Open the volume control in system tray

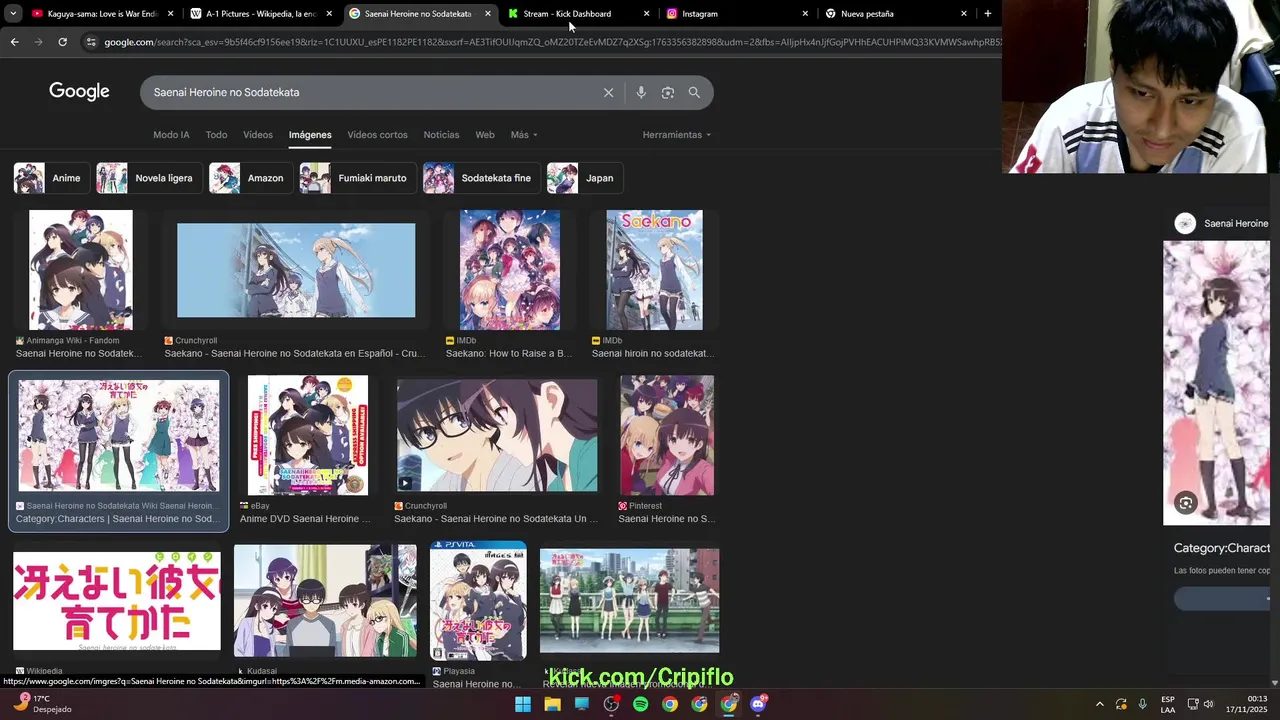1208,704
